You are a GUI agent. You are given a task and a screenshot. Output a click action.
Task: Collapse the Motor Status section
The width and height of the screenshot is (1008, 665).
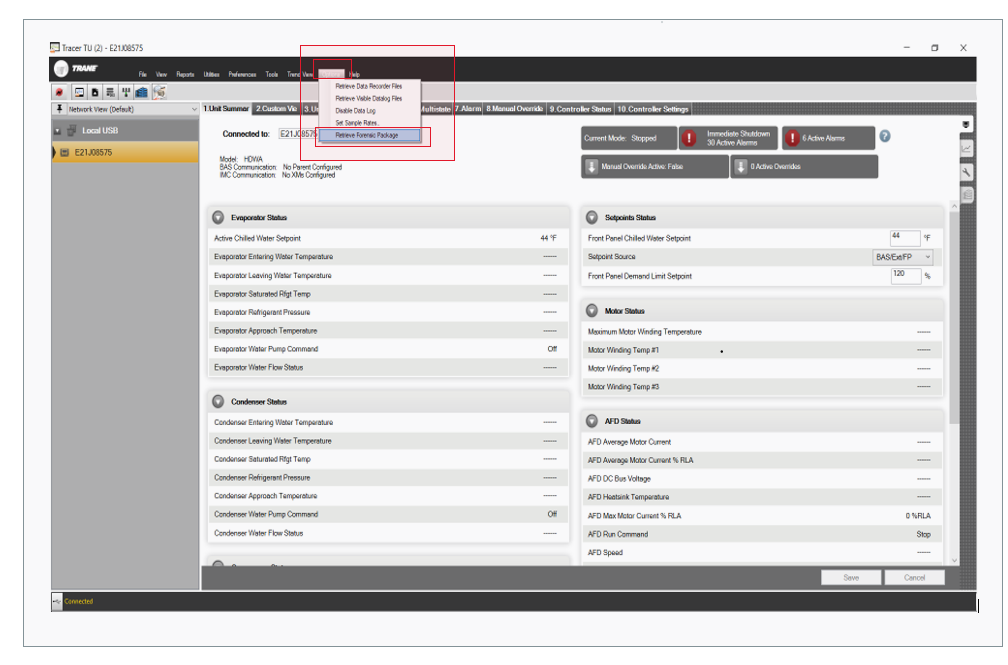pos(591,311)
